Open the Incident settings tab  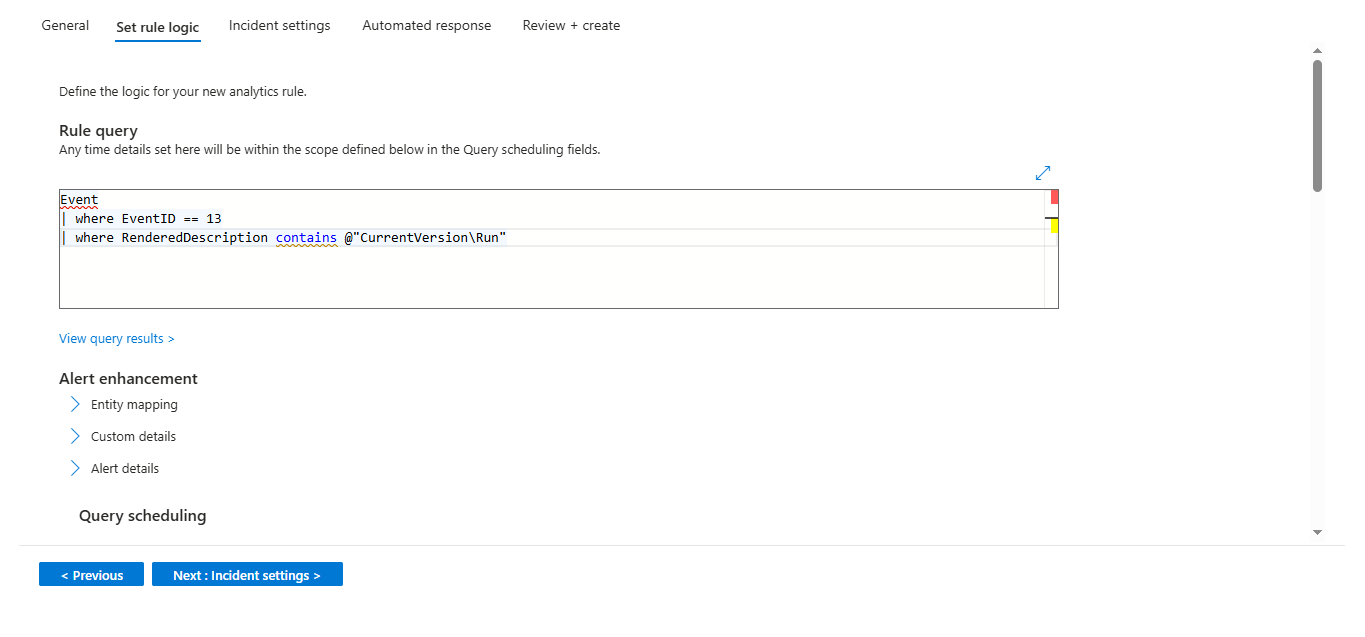point(279,26)
